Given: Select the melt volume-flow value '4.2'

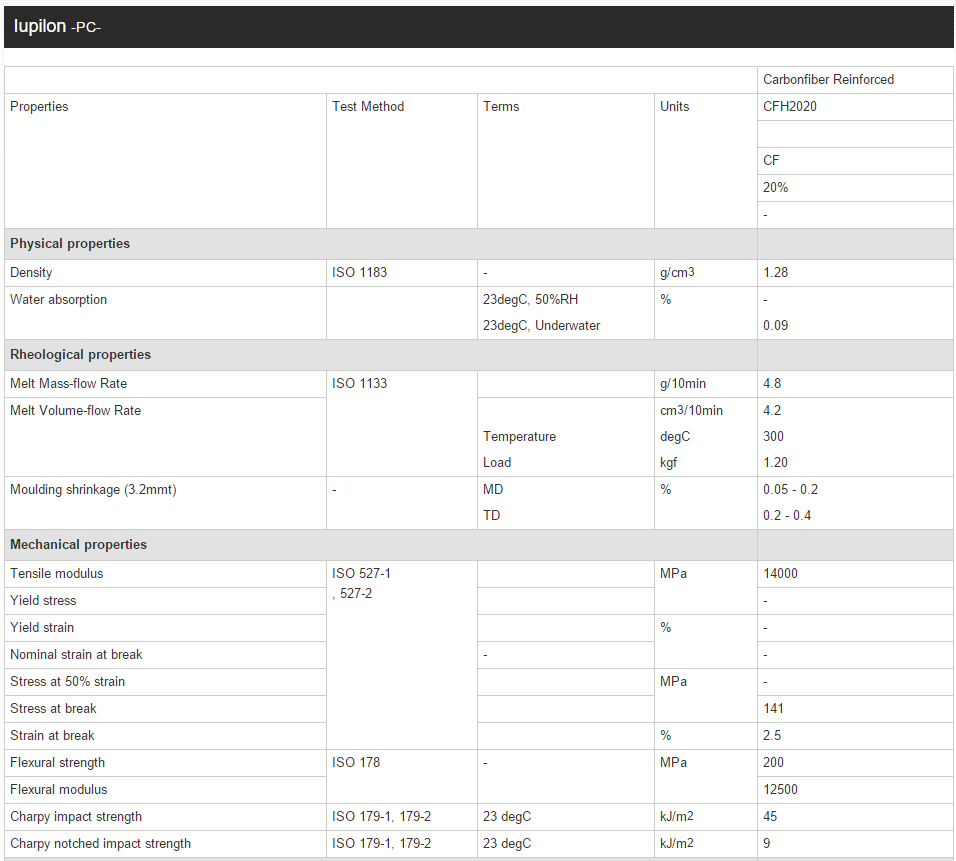Looking at the screenshot, I should coord(772,410).
